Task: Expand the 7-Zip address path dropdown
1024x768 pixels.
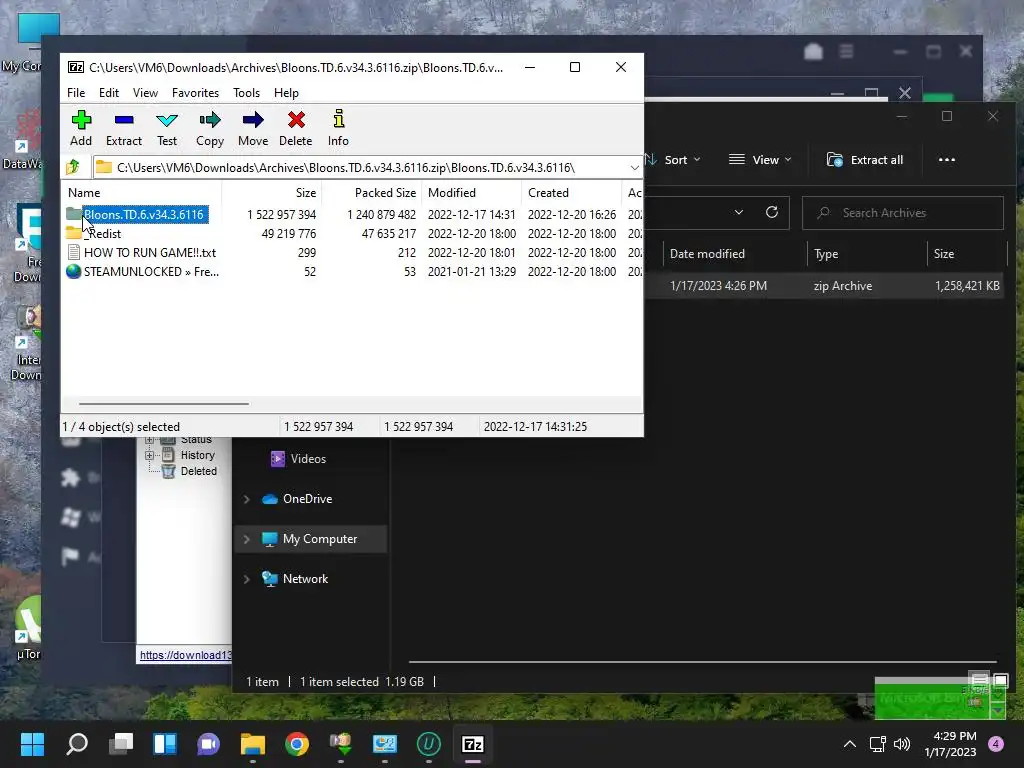Action: [634, 168]
